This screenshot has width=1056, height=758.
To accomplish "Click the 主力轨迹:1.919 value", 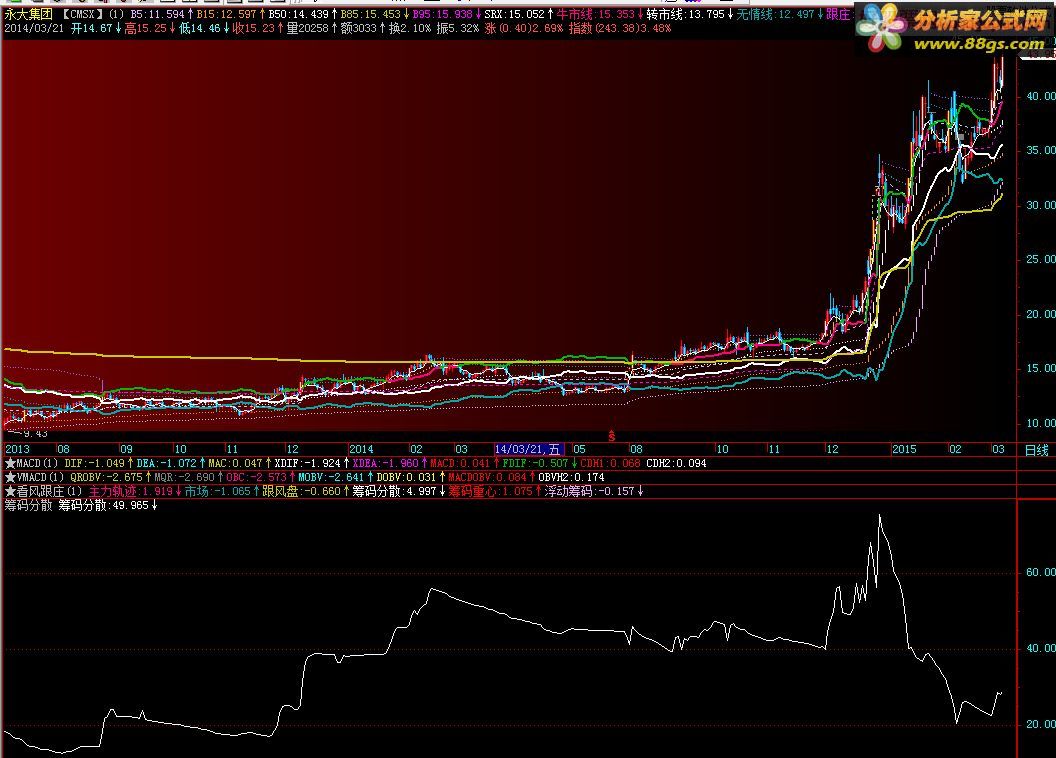I will pos(131,491).
